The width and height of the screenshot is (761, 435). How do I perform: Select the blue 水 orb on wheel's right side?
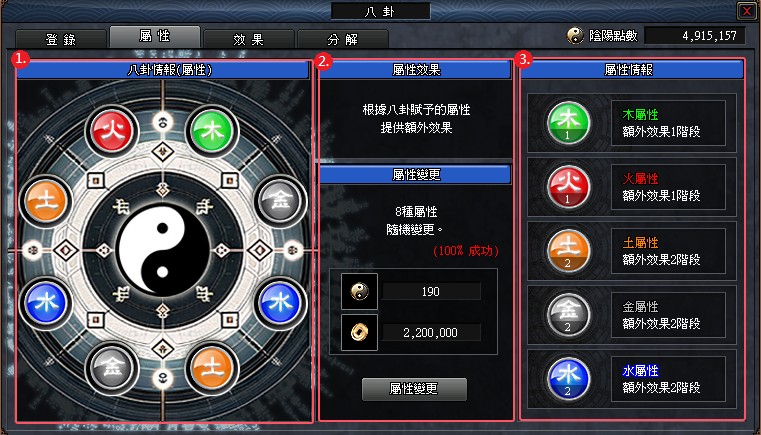click(x=281, y=303)
